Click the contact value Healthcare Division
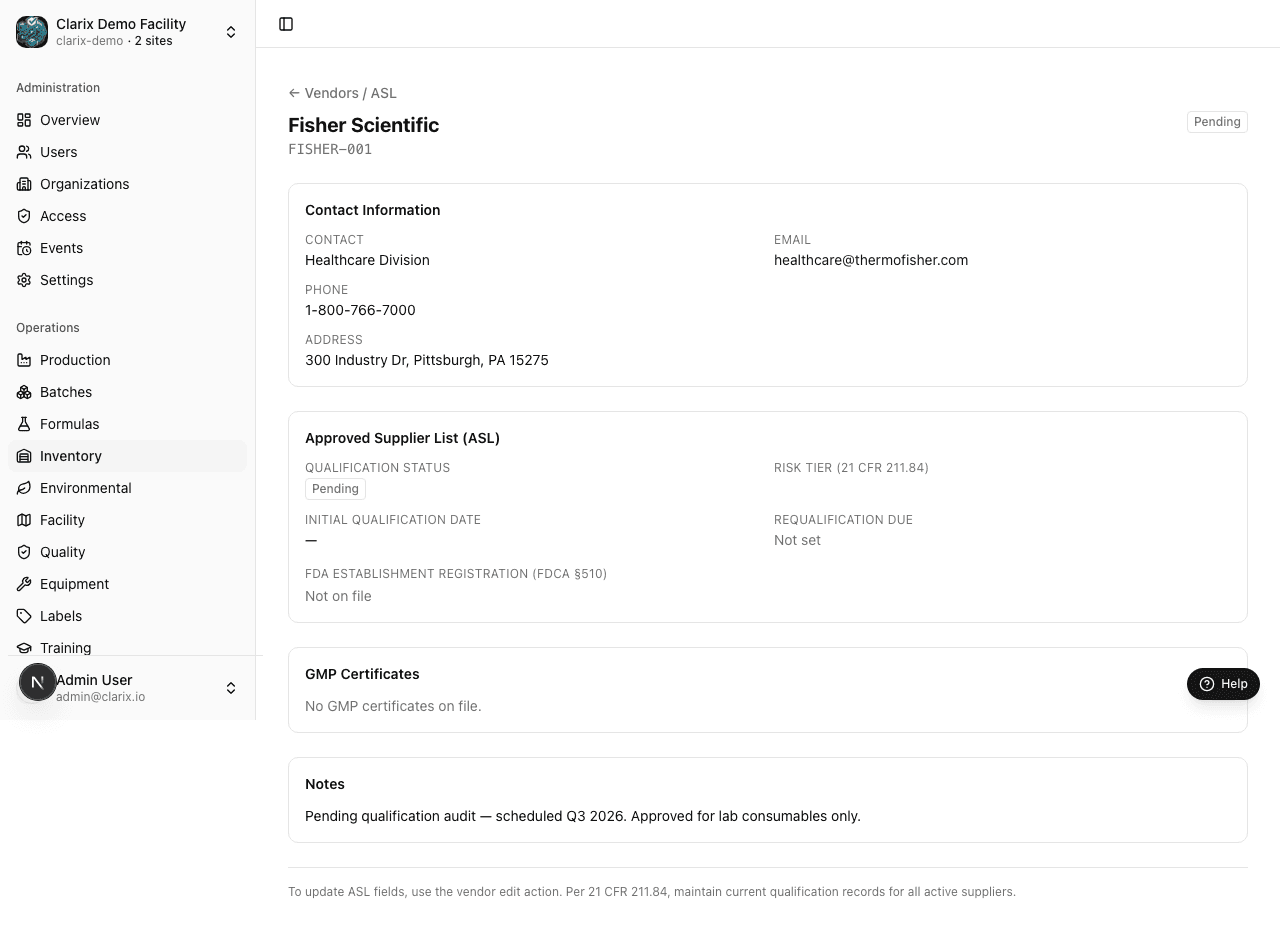Image resolution: width=1280 pixels, height=932 pixels. click(367, 260)
